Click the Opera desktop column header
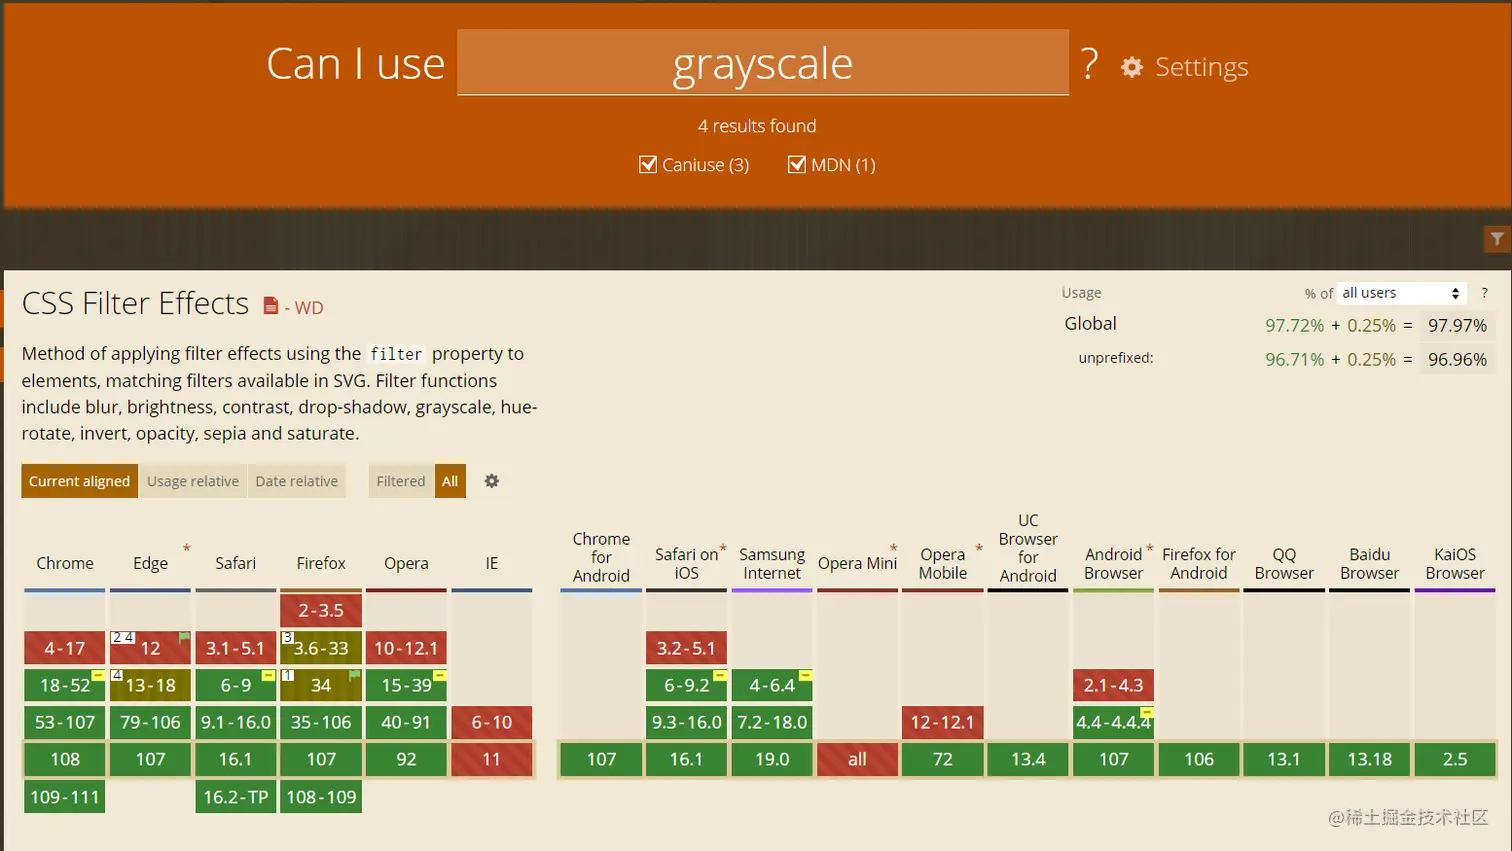This screenshot has width=1512, height=851. tap(406, 563)
